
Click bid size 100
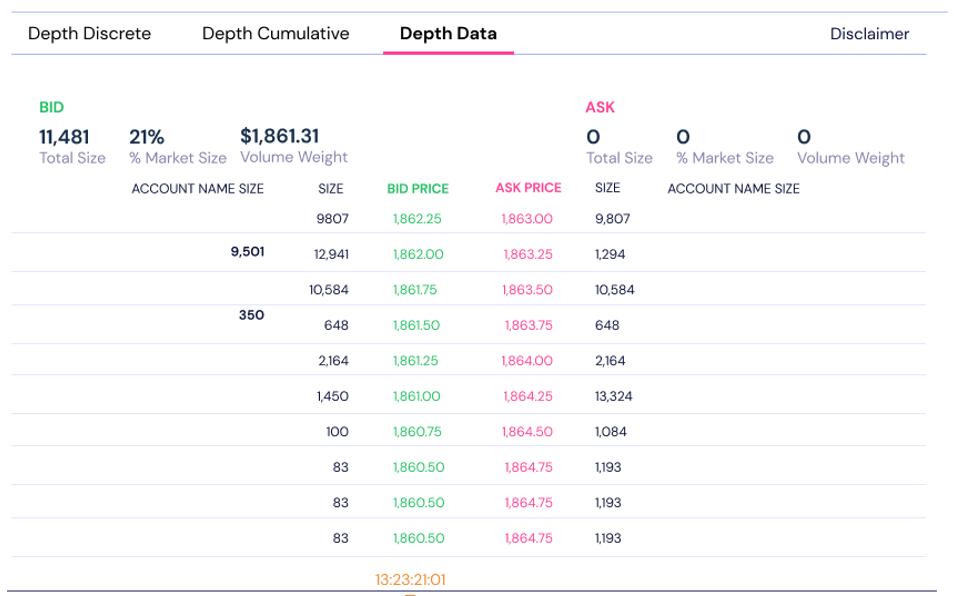(337, 432)
